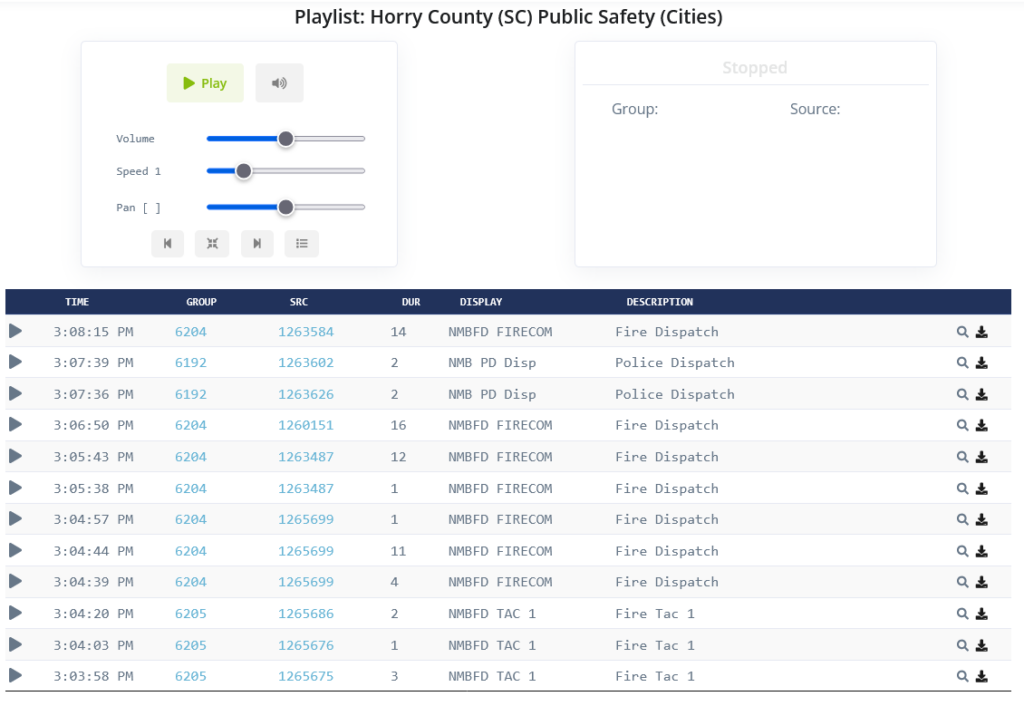Viewport: 1024px width, 706px height.
Task: Download the 3:06:50 PM NMBFD FIRECOM call
Action: point(982,426)
